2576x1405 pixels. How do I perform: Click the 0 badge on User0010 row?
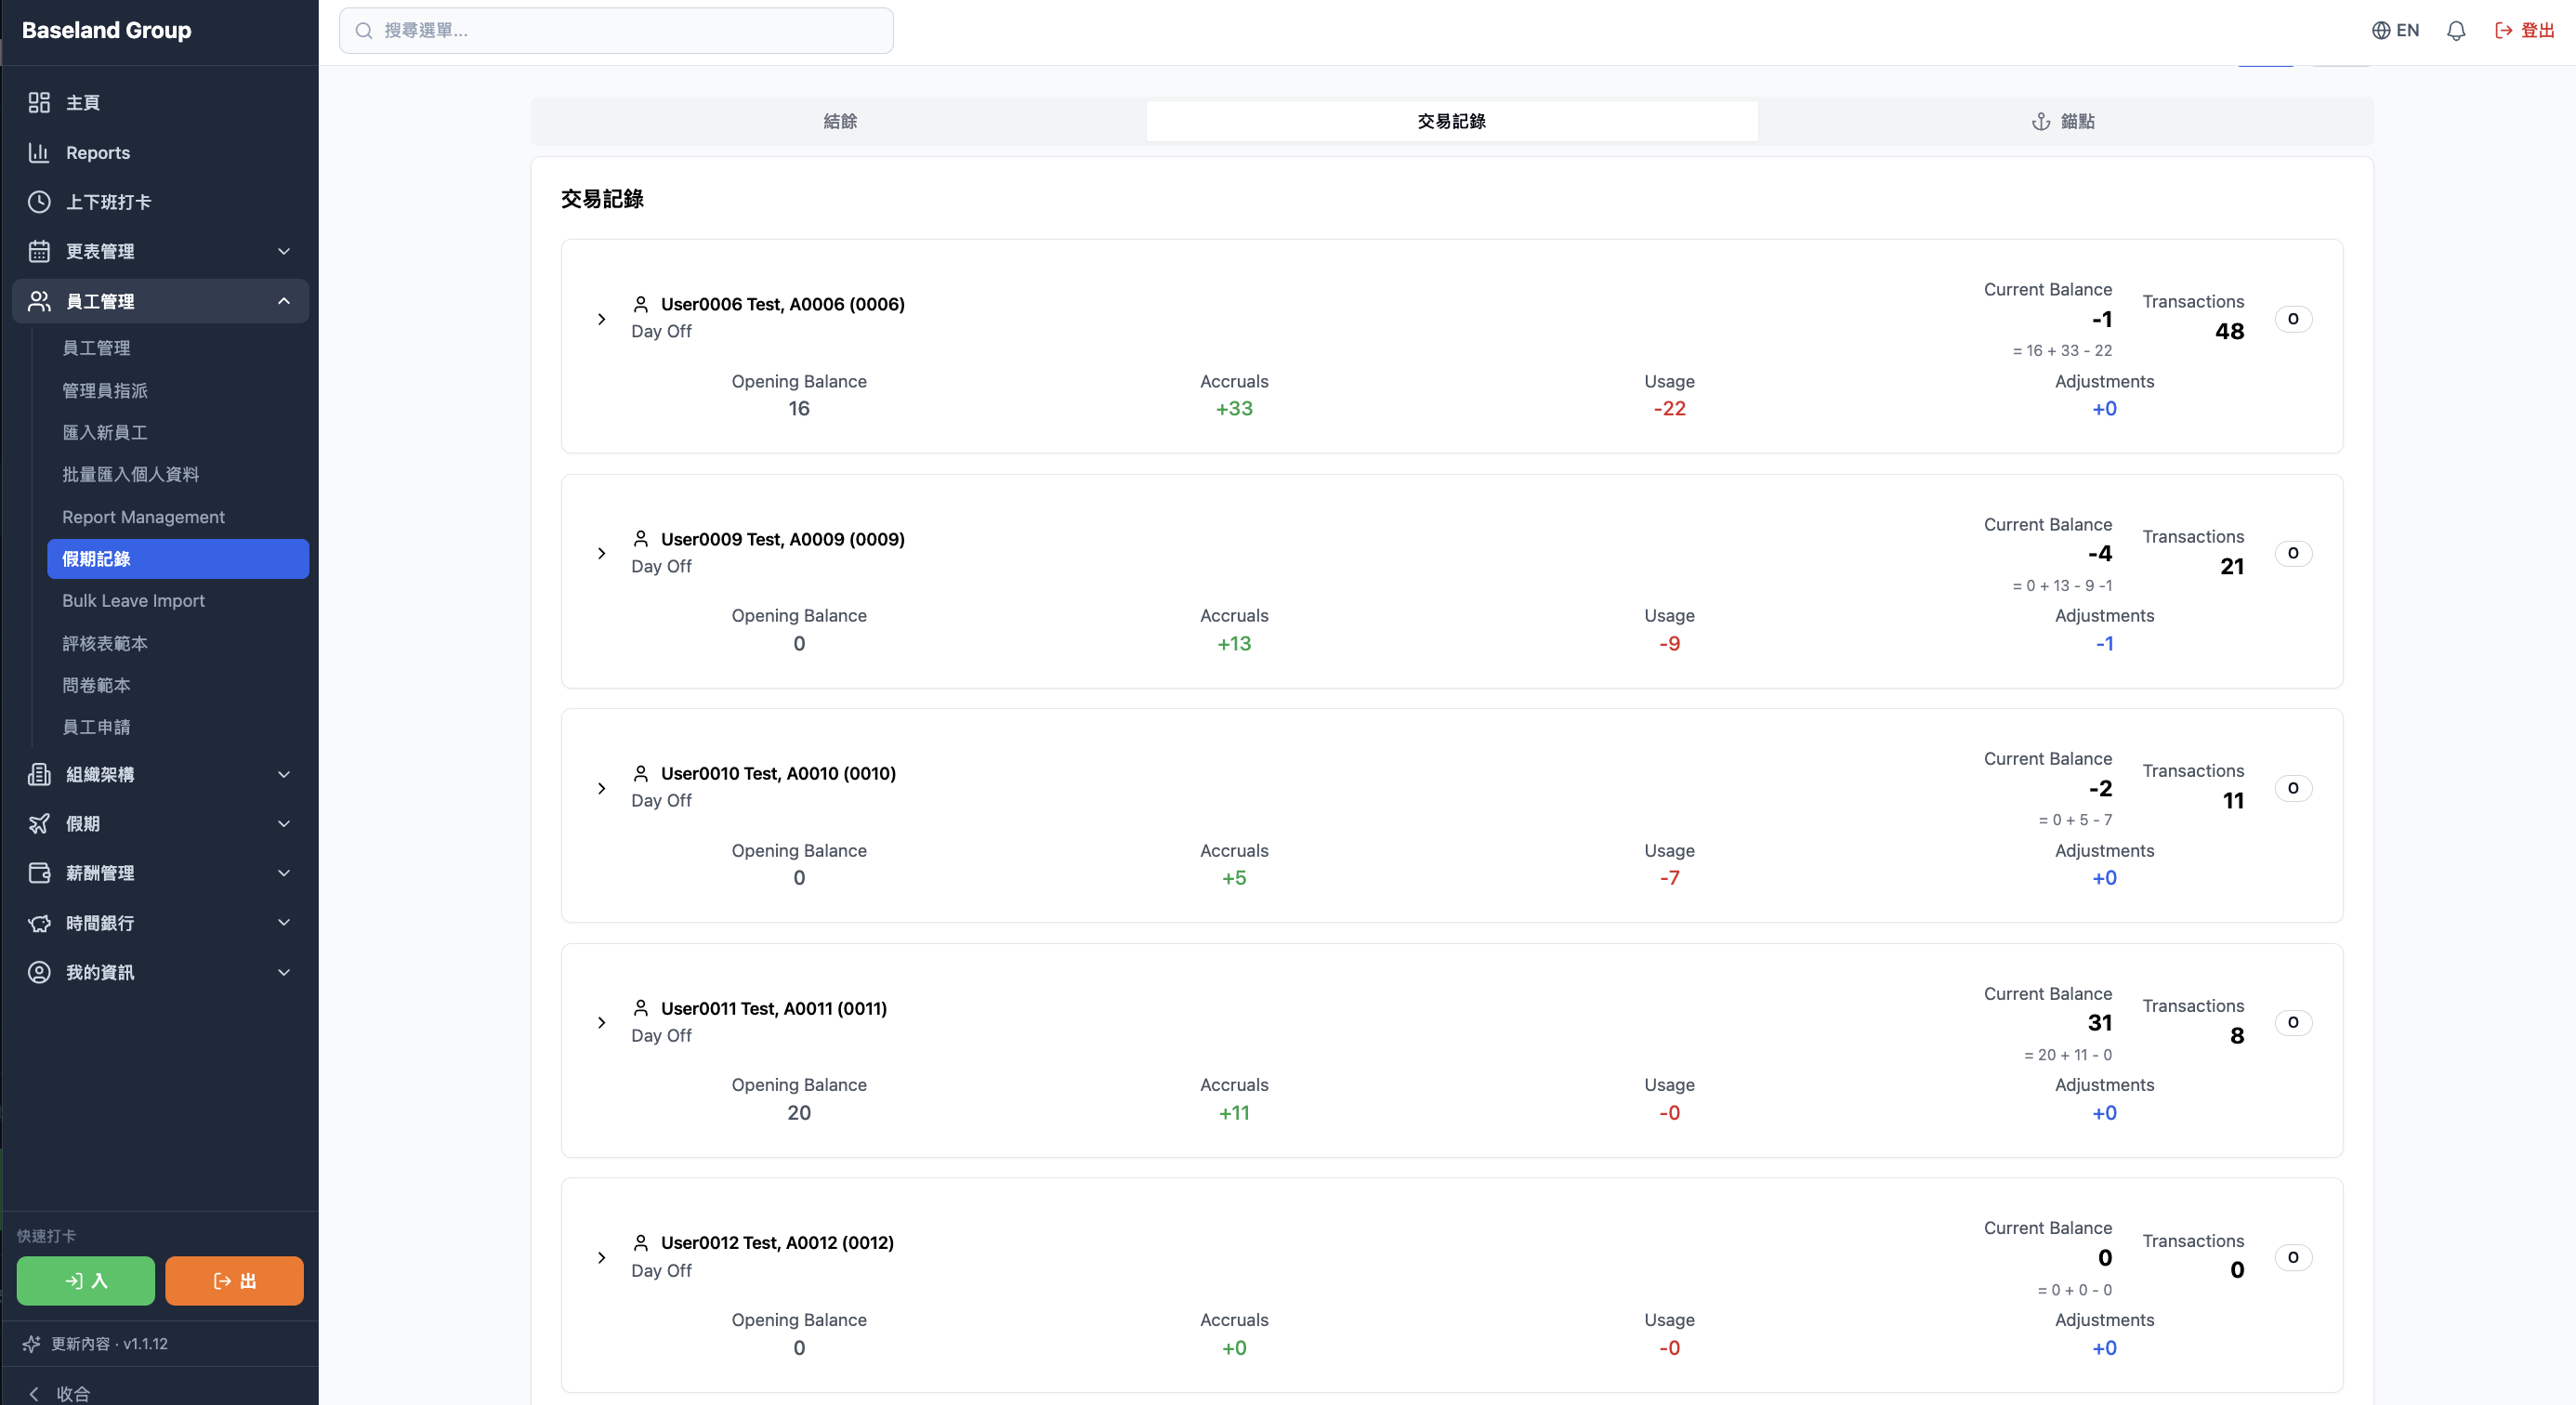[x=2293, y=788]
